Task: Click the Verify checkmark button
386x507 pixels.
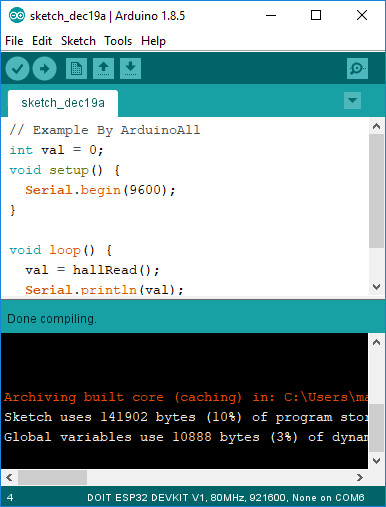Action: click(x=17, y=68)
